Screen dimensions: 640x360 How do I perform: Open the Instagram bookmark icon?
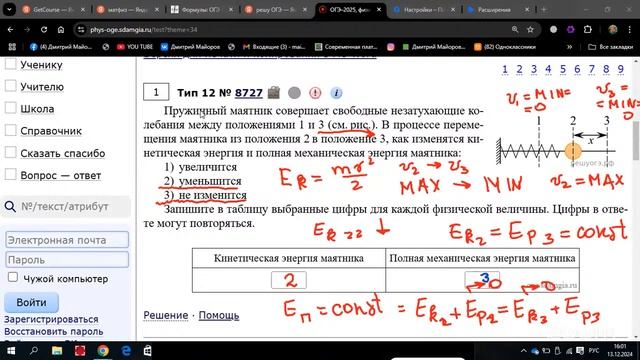click(391, 47)
